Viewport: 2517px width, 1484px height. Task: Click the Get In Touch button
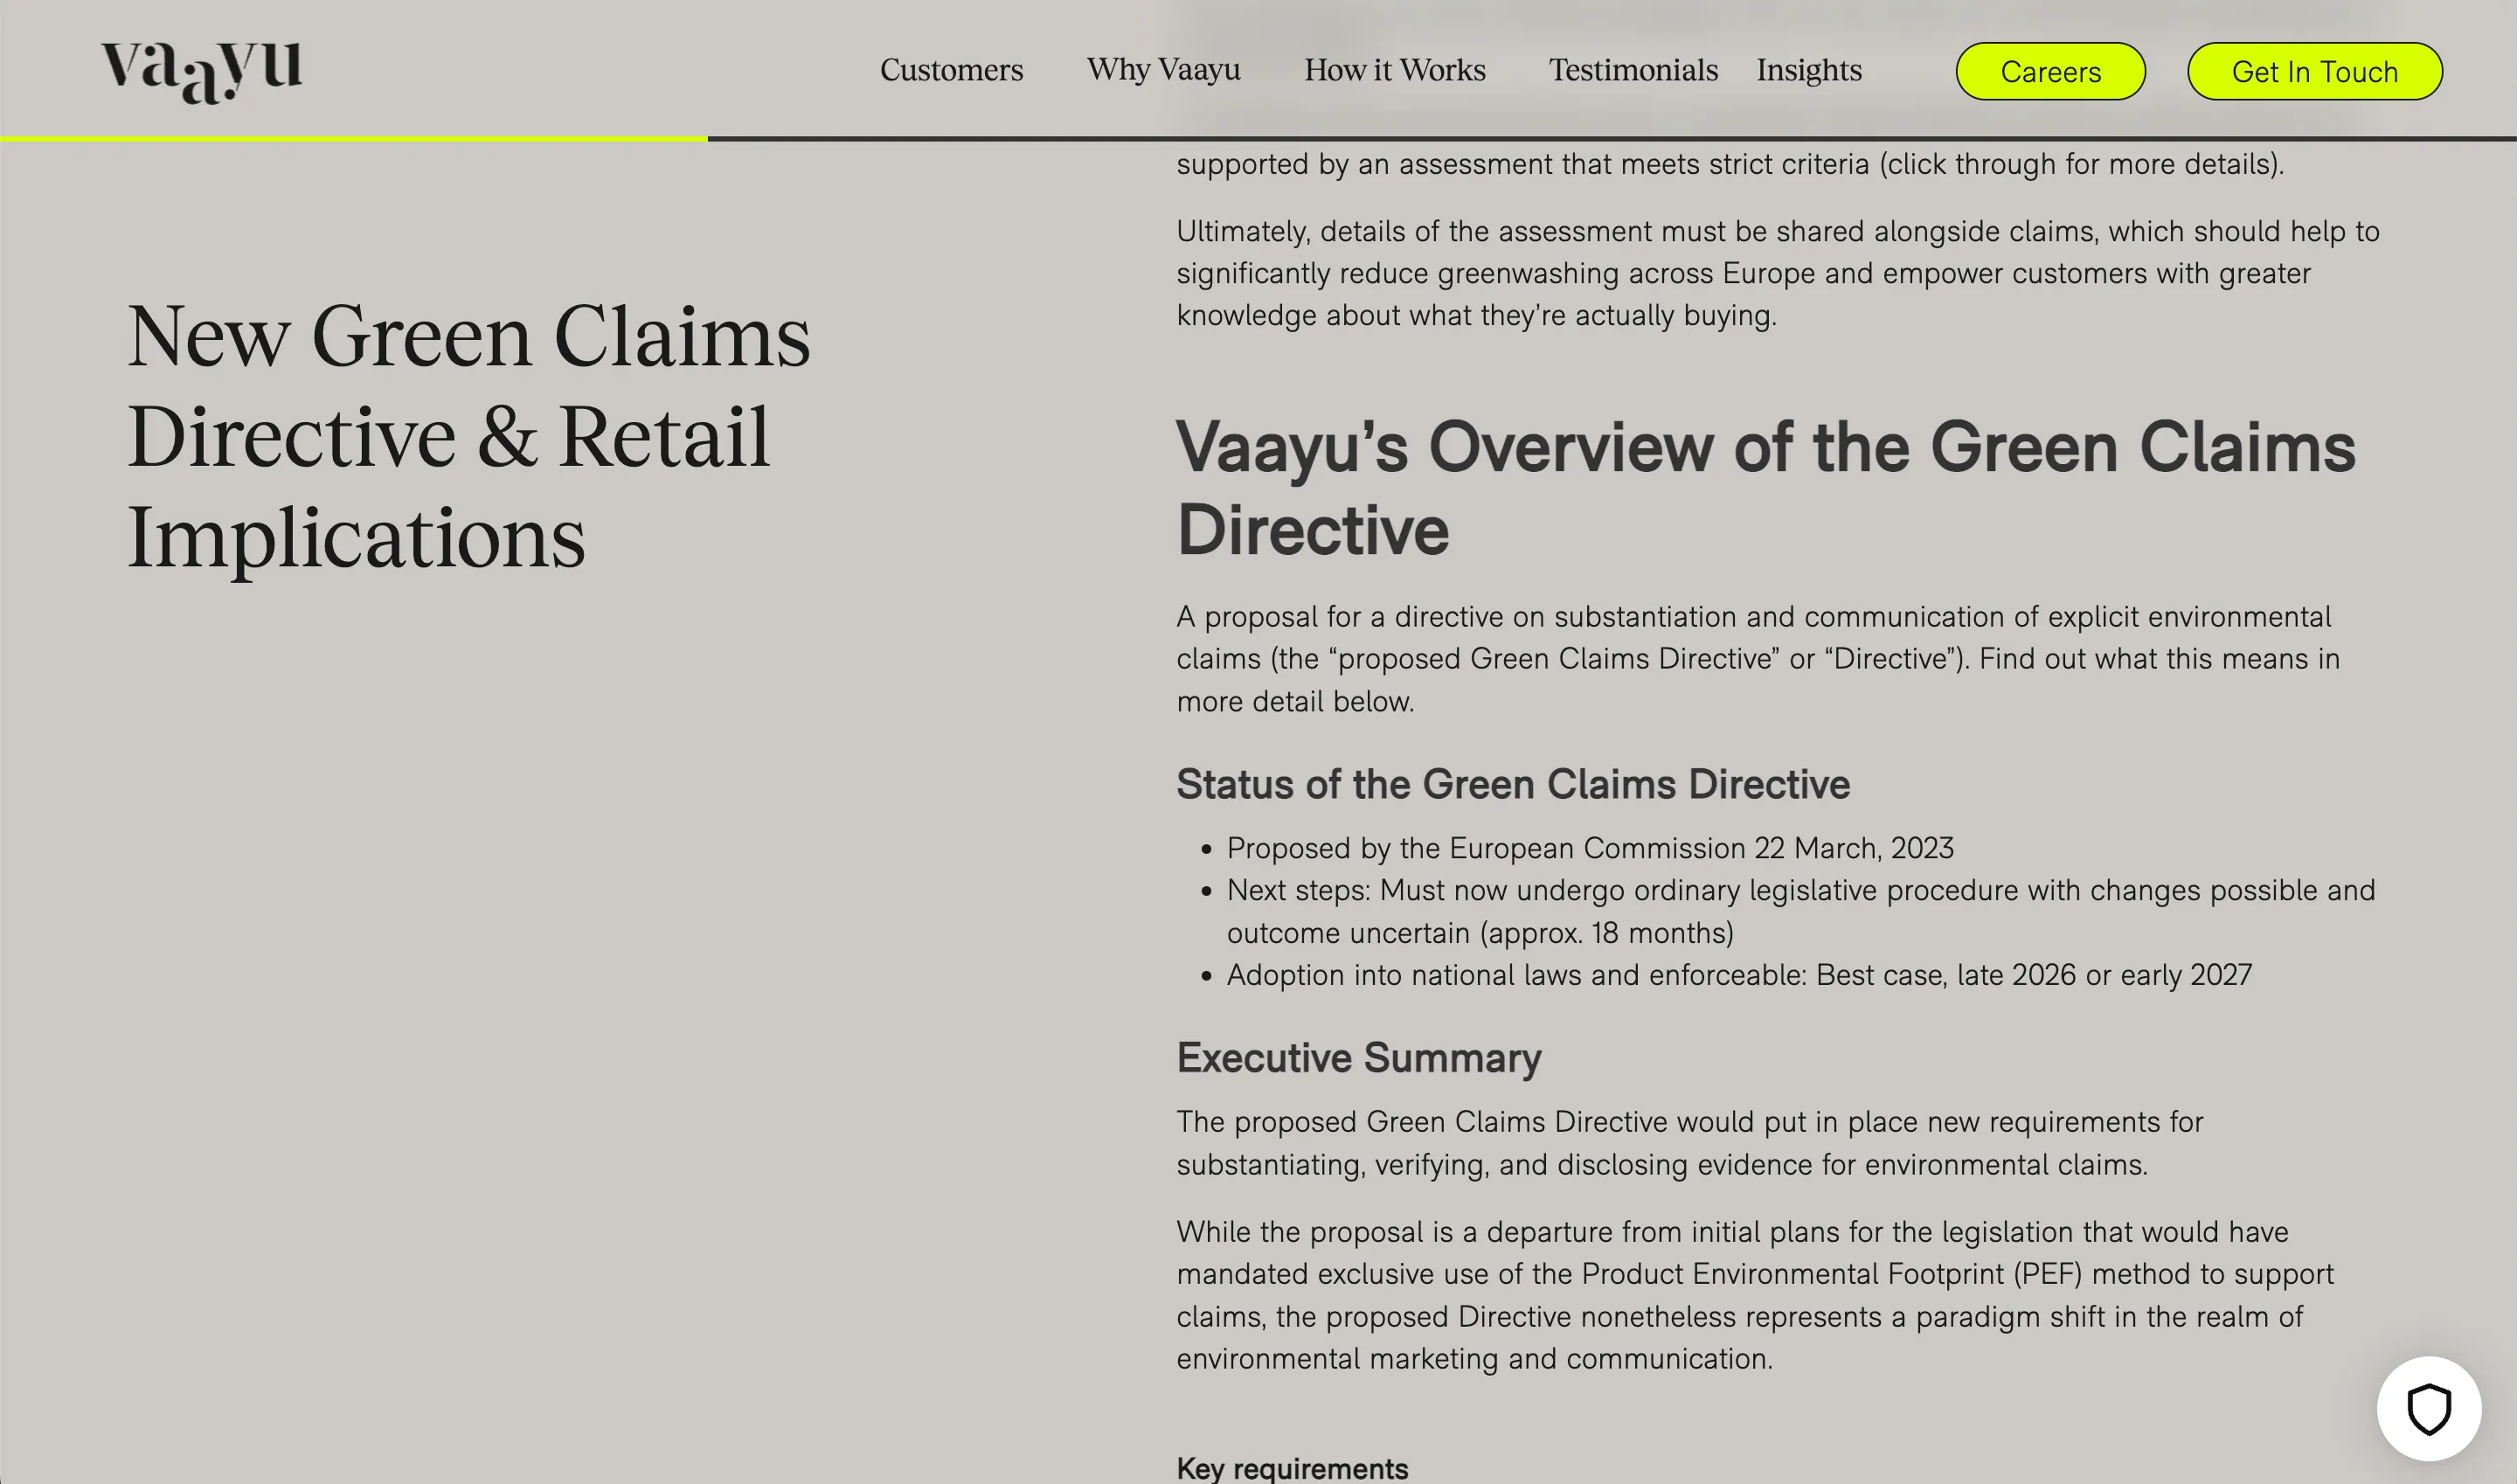pos(2314,71)
